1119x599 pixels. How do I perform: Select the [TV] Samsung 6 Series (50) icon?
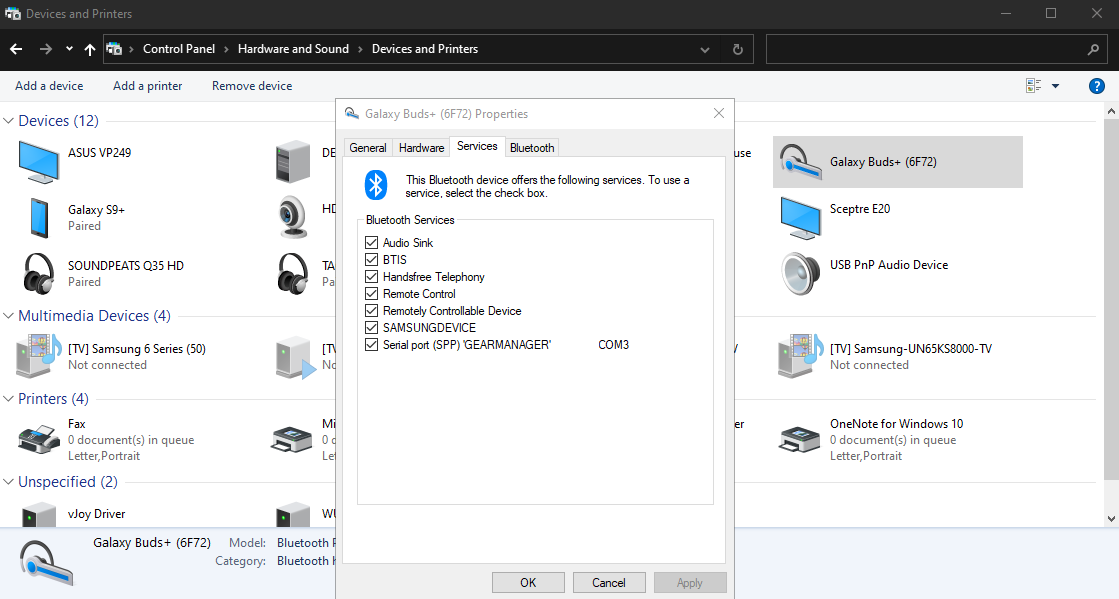pyautogui.click(x=39, y=356)
